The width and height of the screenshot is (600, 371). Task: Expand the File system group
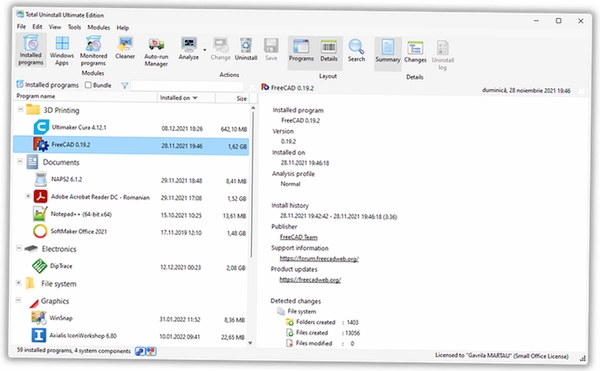point(18,283)
